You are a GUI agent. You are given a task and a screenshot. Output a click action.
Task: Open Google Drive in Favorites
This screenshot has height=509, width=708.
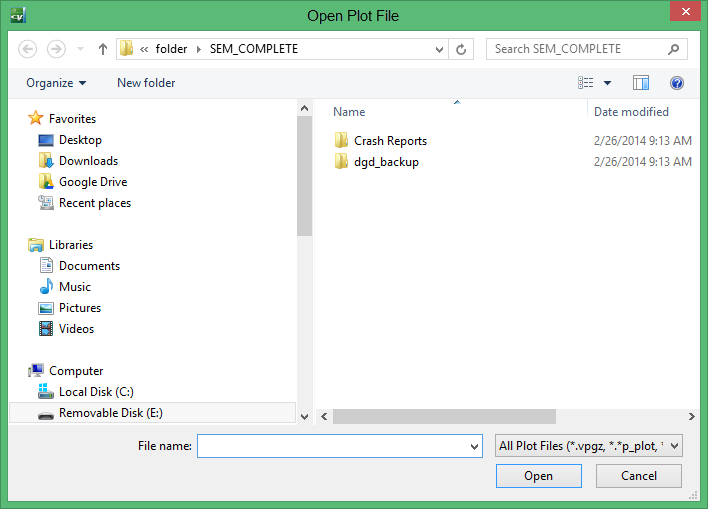(93, 182)
